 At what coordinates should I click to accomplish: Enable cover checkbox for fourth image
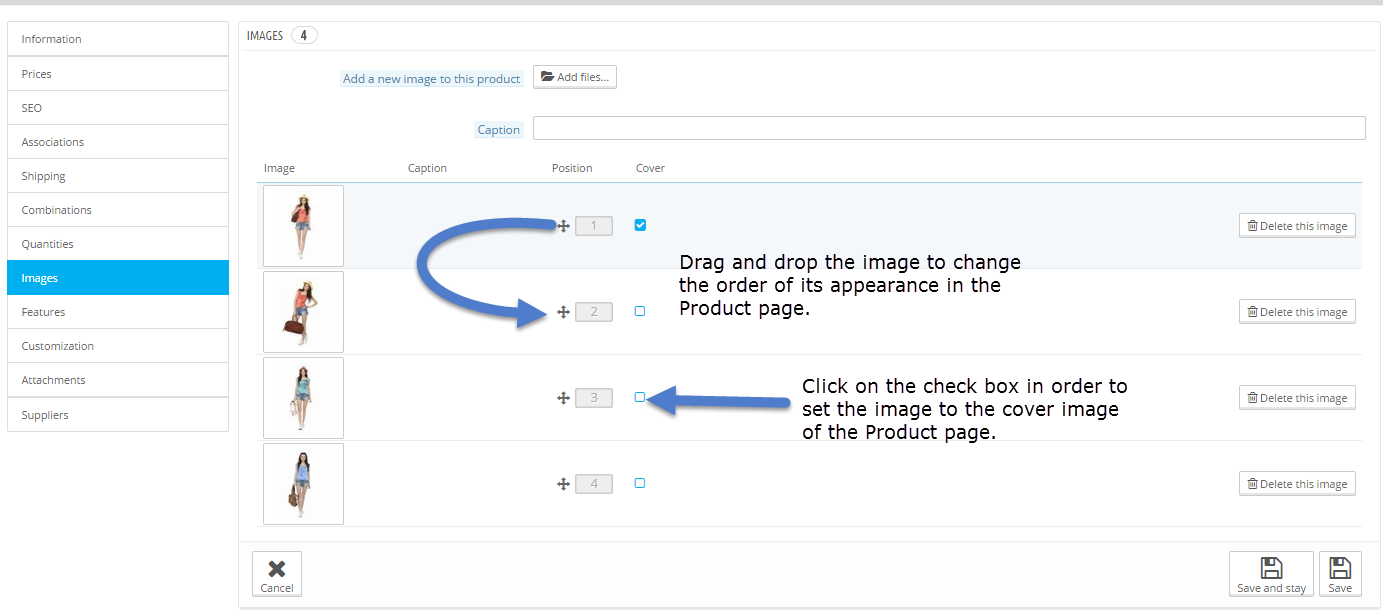coord(640,483)
